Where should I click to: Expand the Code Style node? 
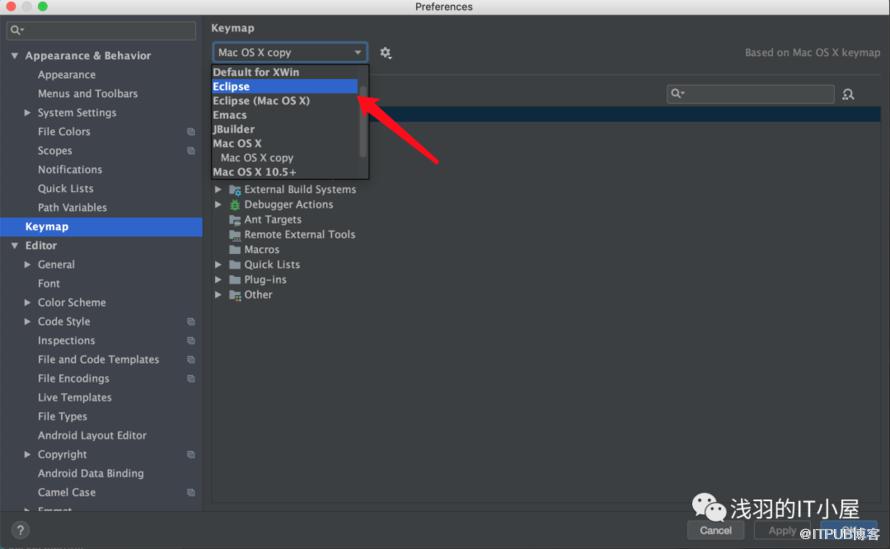point(27,321)
